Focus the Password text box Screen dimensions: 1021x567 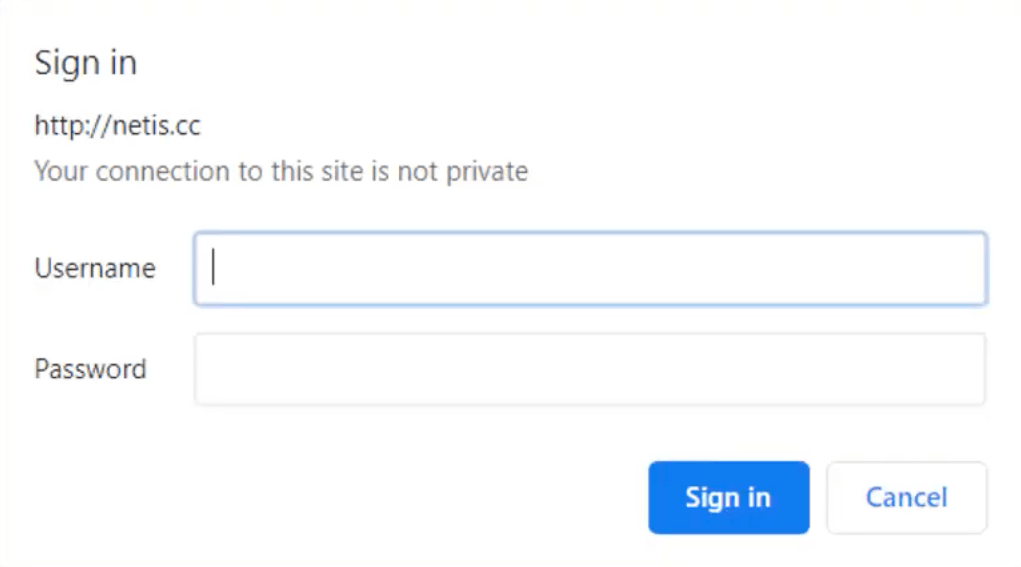click(x=590, y=369)
